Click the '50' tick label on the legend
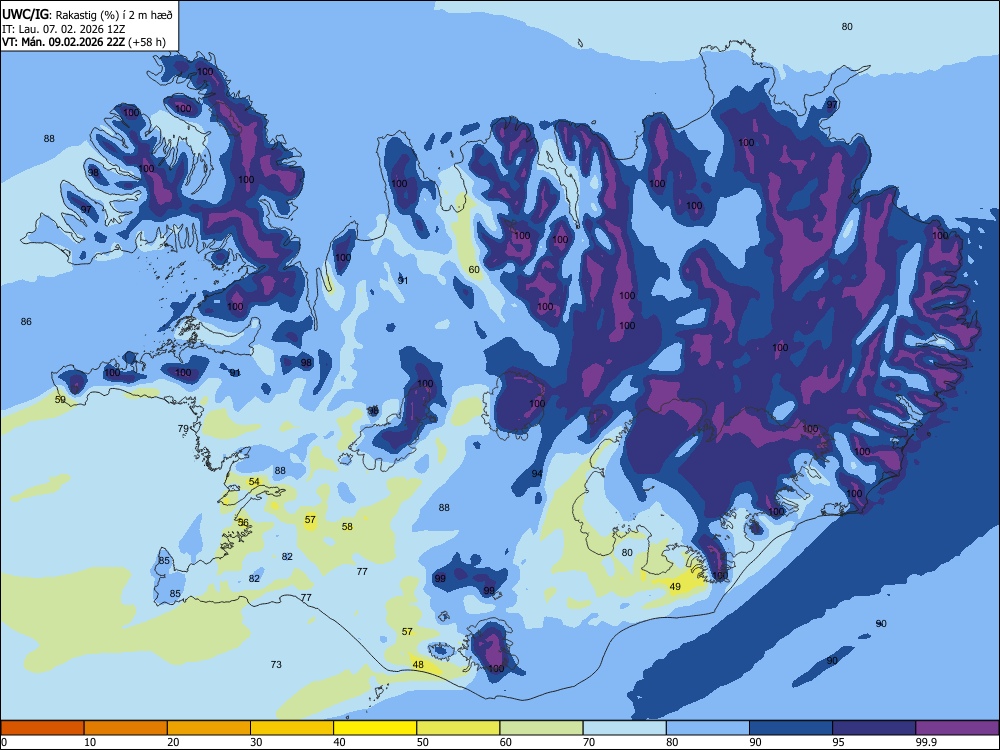 pyautogui.click(x=423, y=742)
